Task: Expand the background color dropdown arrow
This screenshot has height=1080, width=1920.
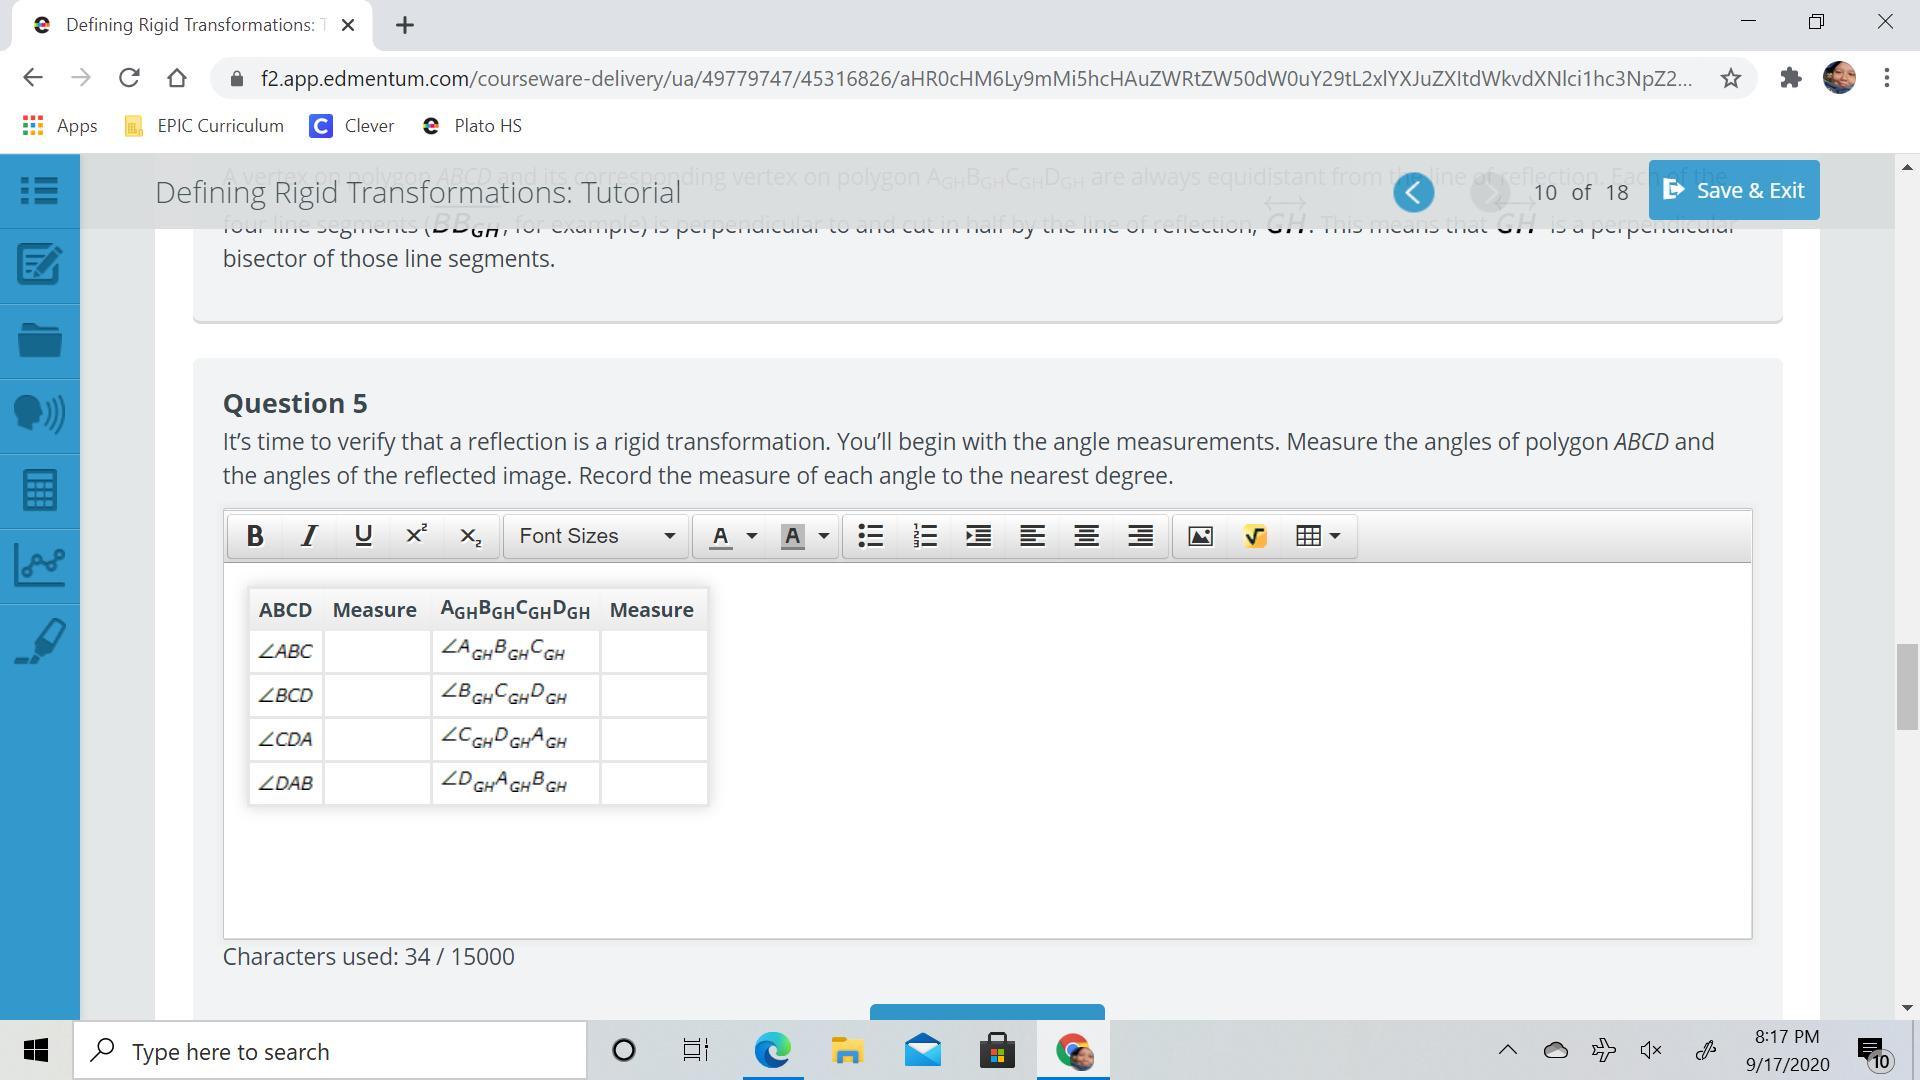Action: point(824,536)
